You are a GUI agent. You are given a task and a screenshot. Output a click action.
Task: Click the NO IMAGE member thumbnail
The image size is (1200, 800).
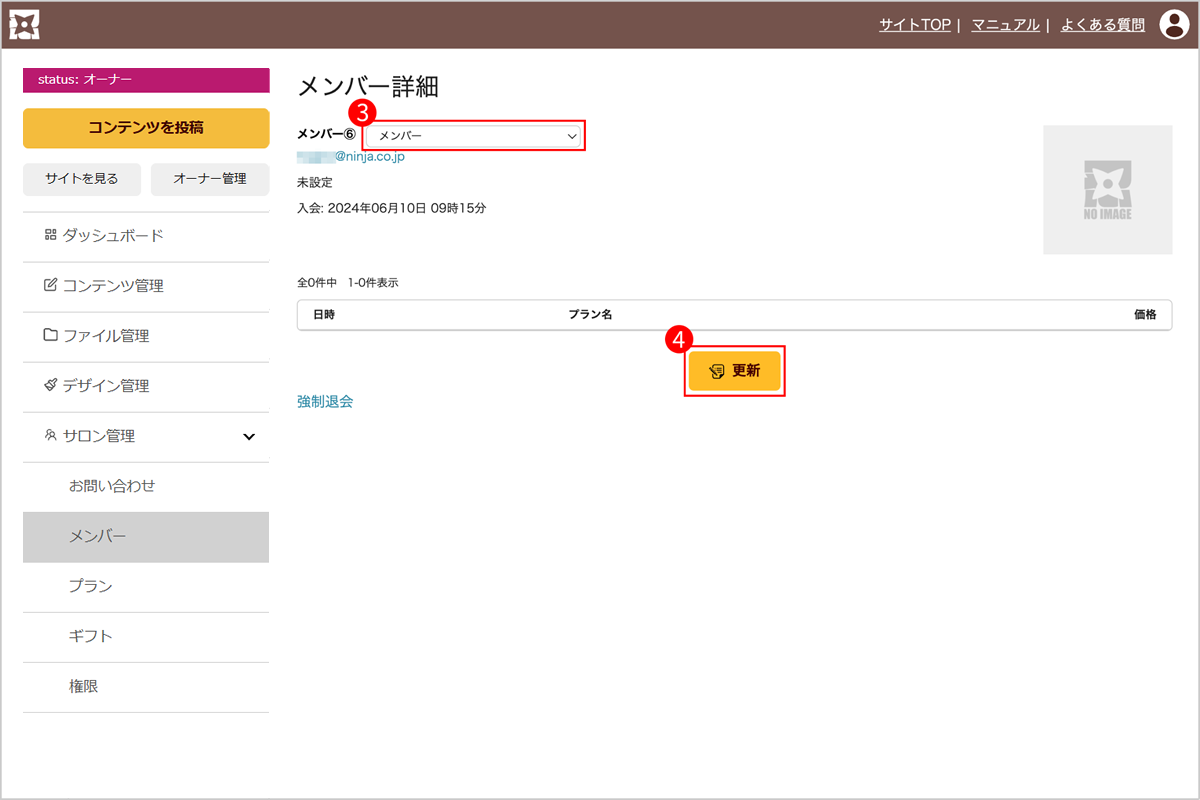(1107, 190)
